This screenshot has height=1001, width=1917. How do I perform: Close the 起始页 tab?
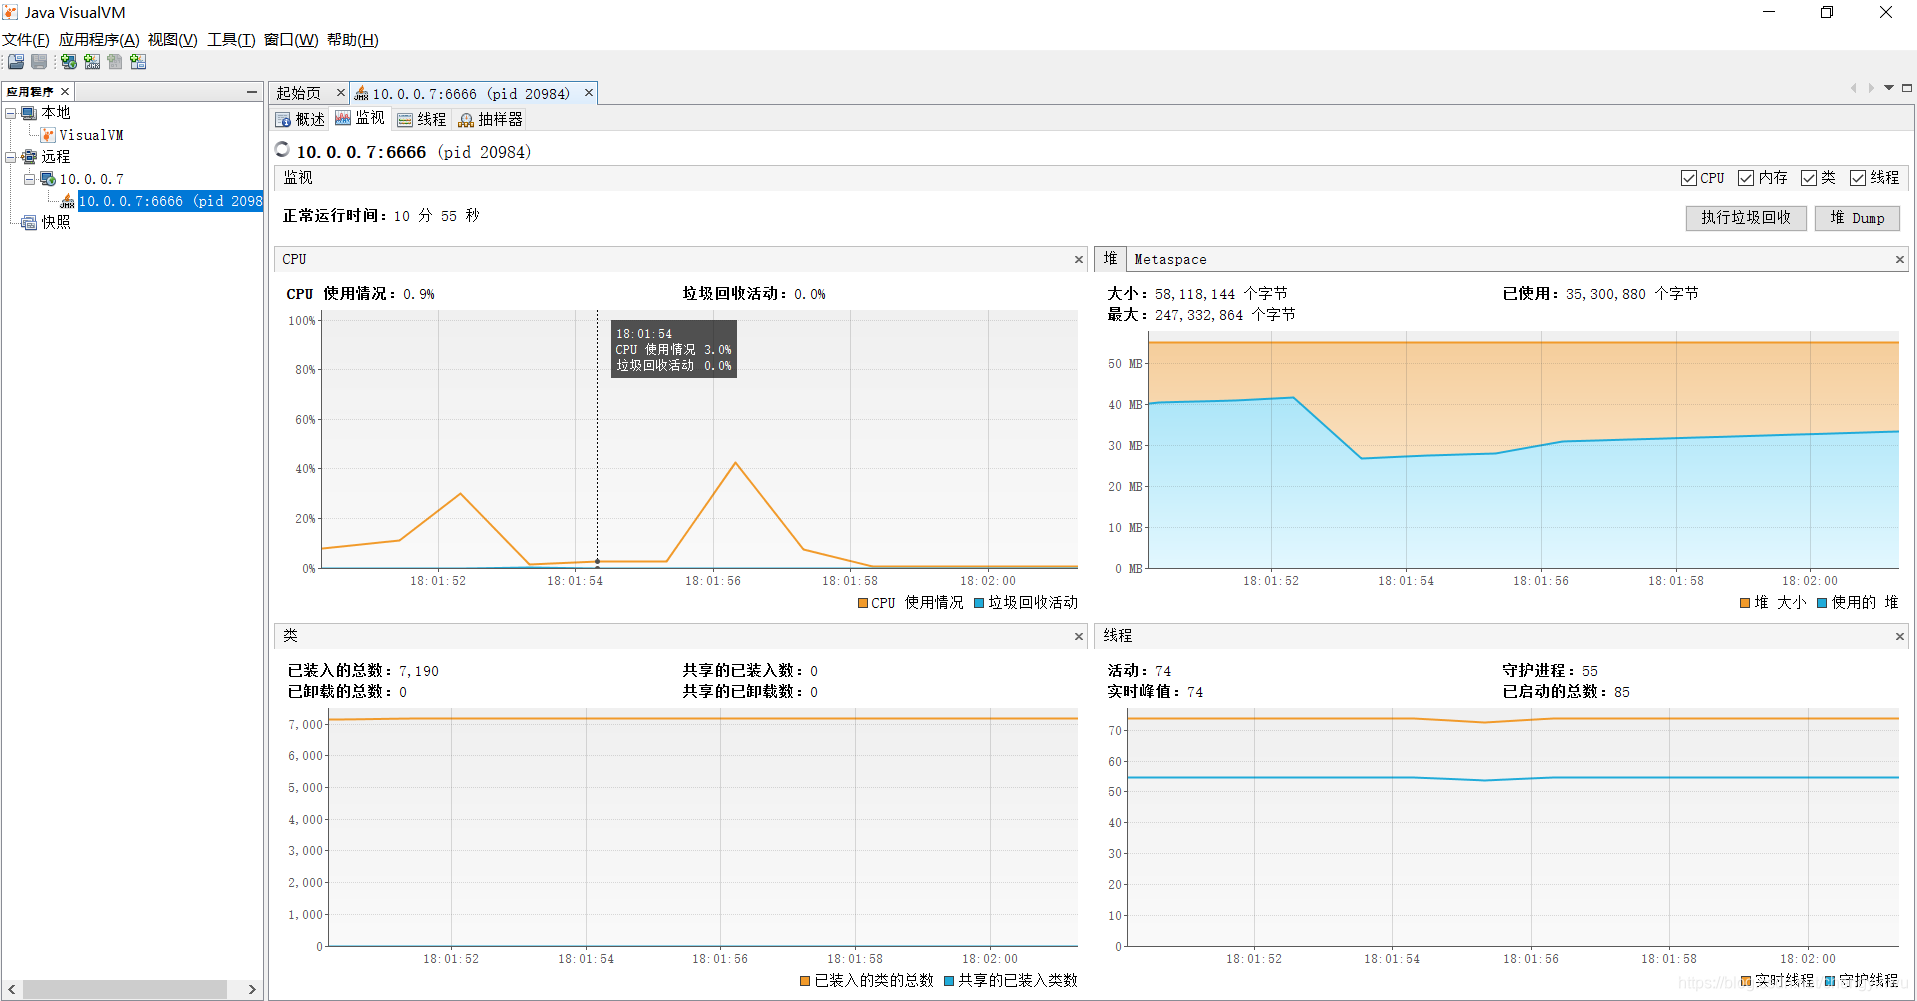tap(340, 93)
